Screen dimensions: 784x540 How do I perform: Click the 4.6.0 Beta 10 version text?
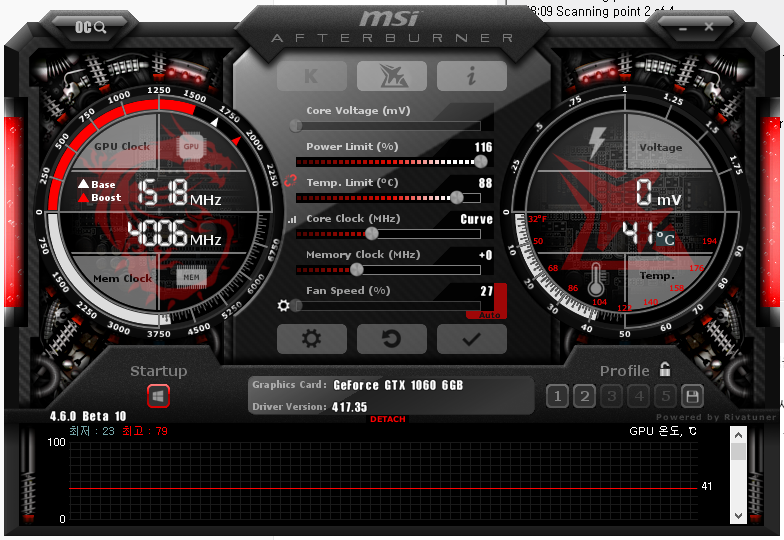pos(88,416)
